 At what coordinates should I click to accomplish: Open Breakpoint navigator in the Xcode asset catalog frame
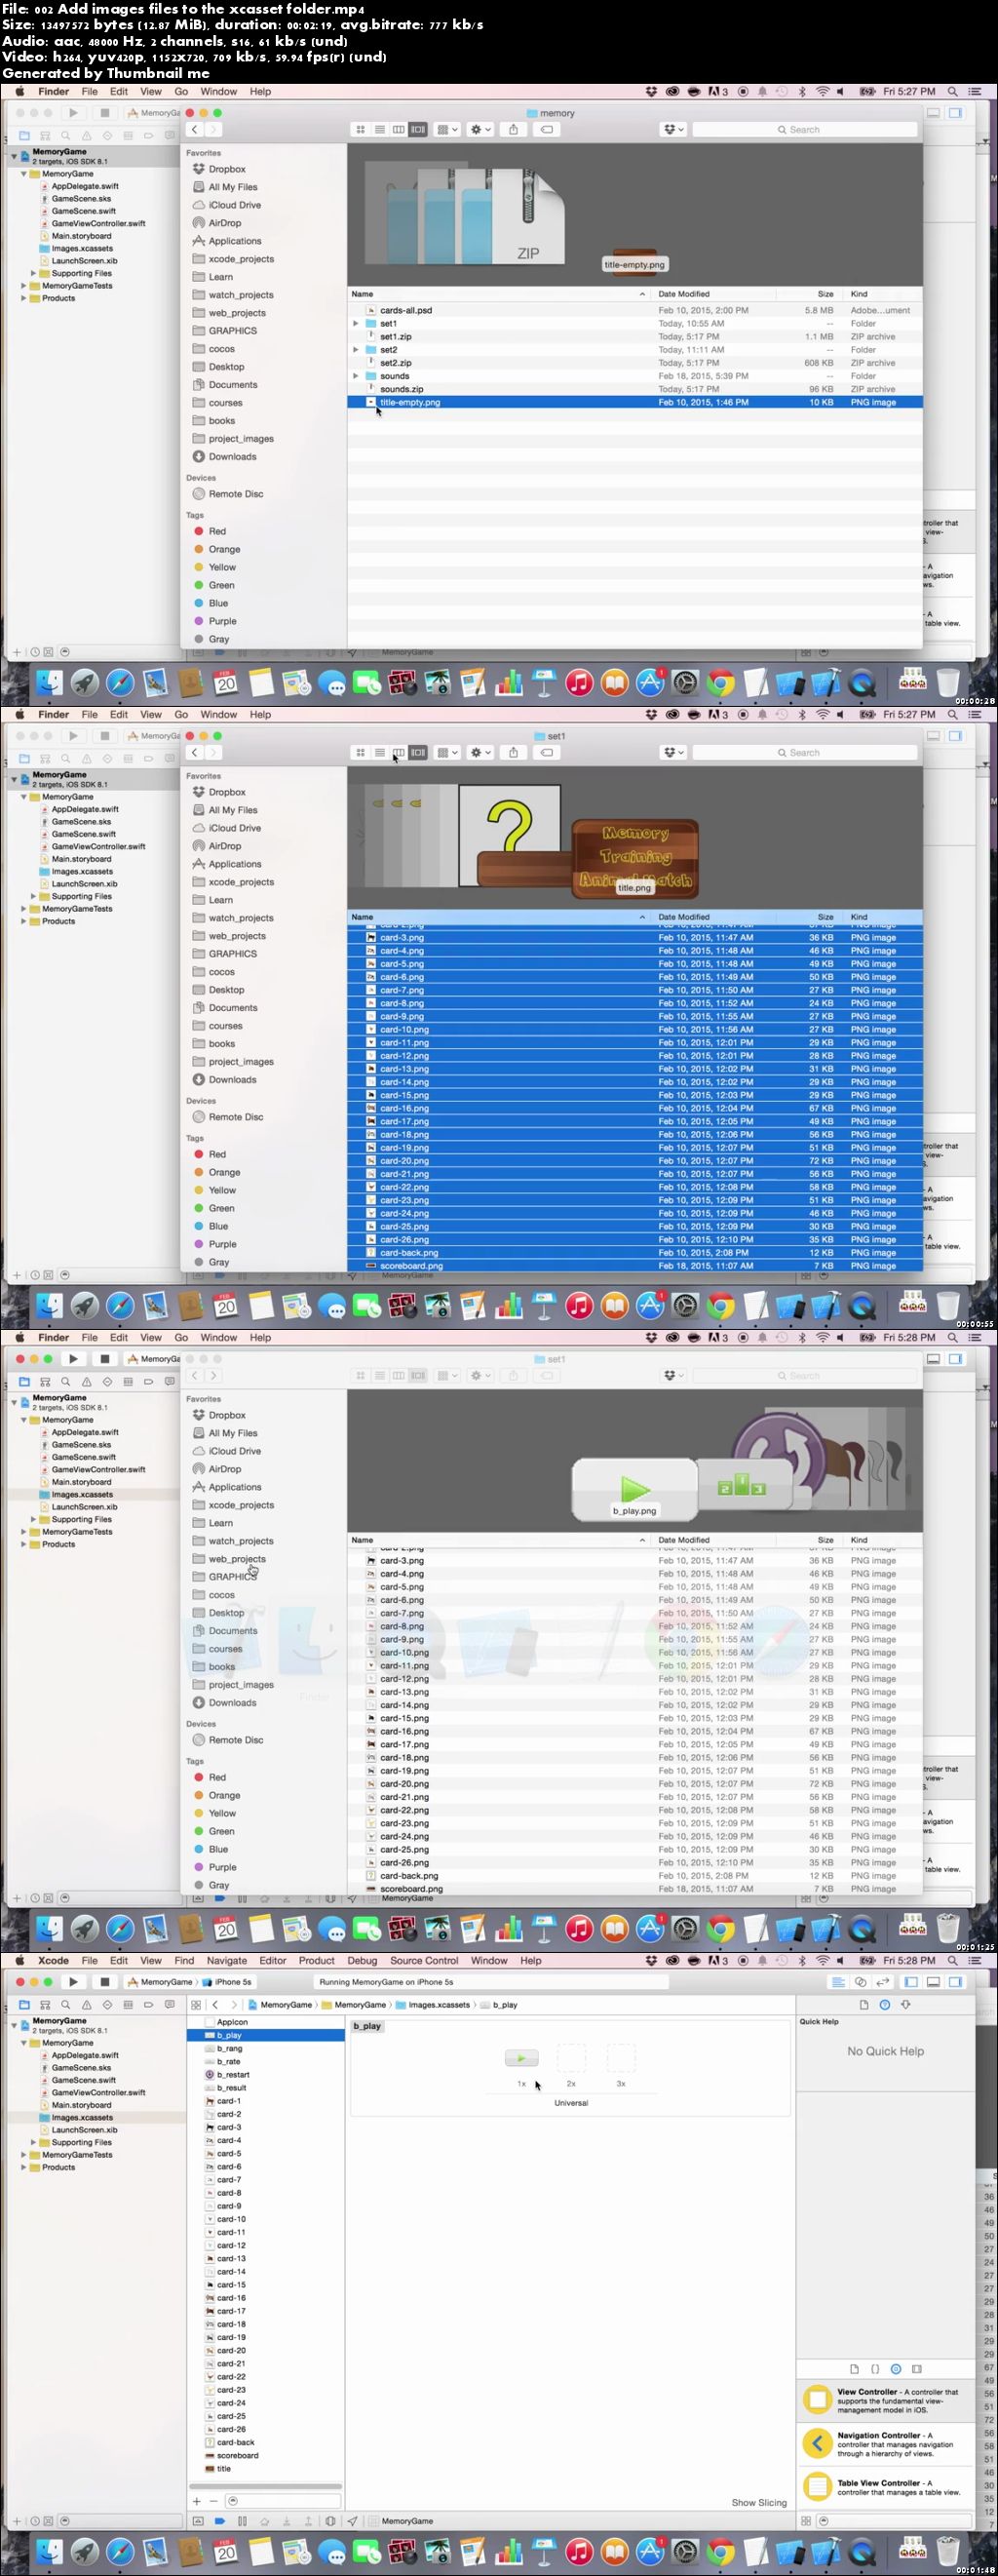click(x=148, y=2004)
